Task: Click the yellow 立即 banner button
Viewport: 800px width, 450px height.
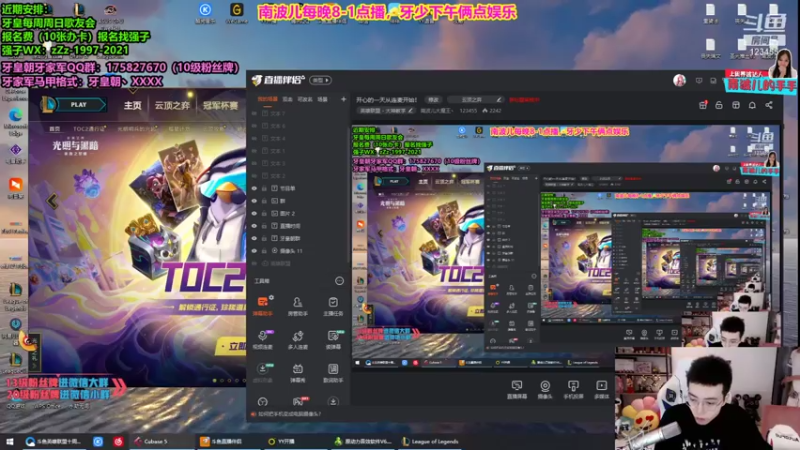Action: tap(232, 346)
